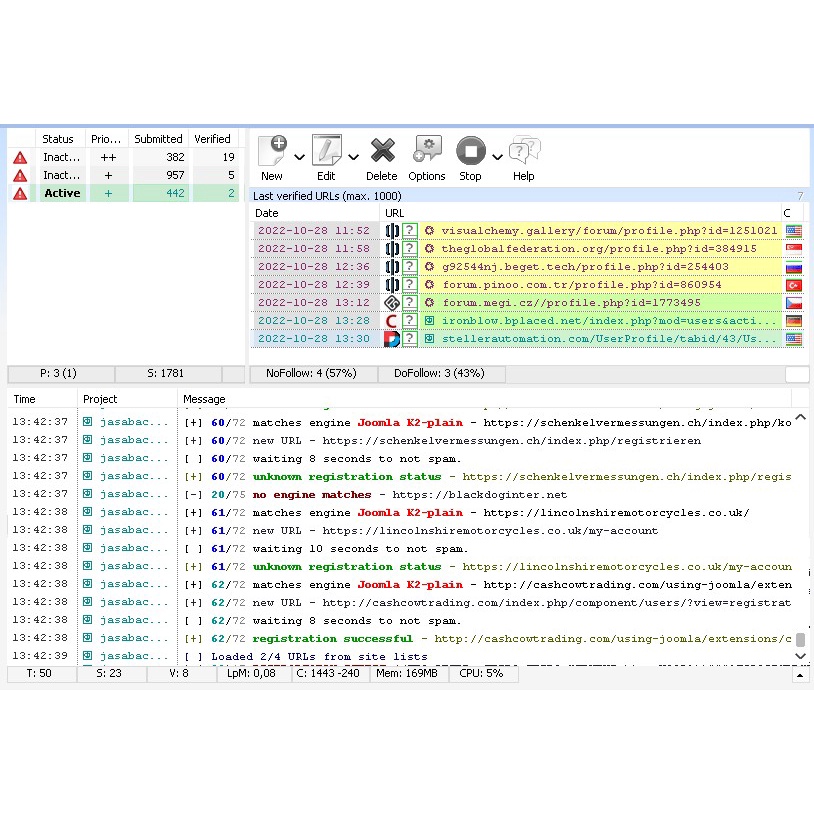Click the red warning triangle beside Active

pyautogui.click(x=20, y=192)
